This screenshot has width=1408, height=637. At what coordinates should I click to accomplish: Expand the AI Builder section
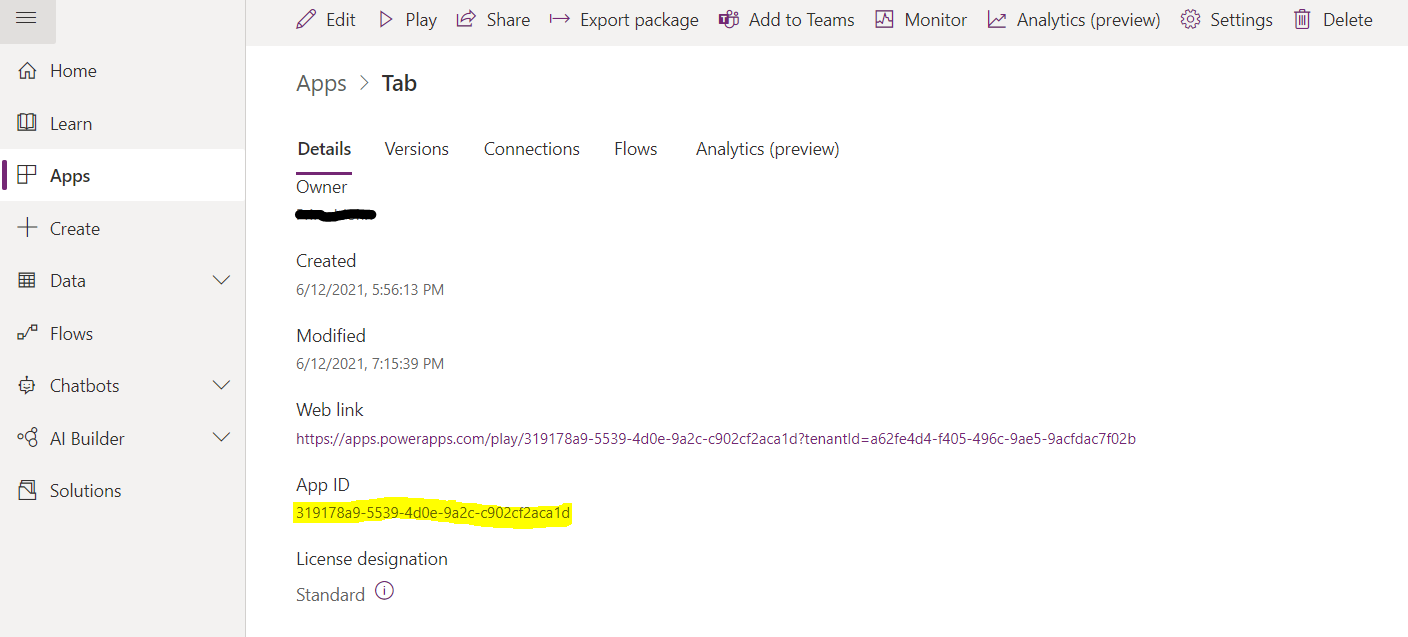point(221,437)
